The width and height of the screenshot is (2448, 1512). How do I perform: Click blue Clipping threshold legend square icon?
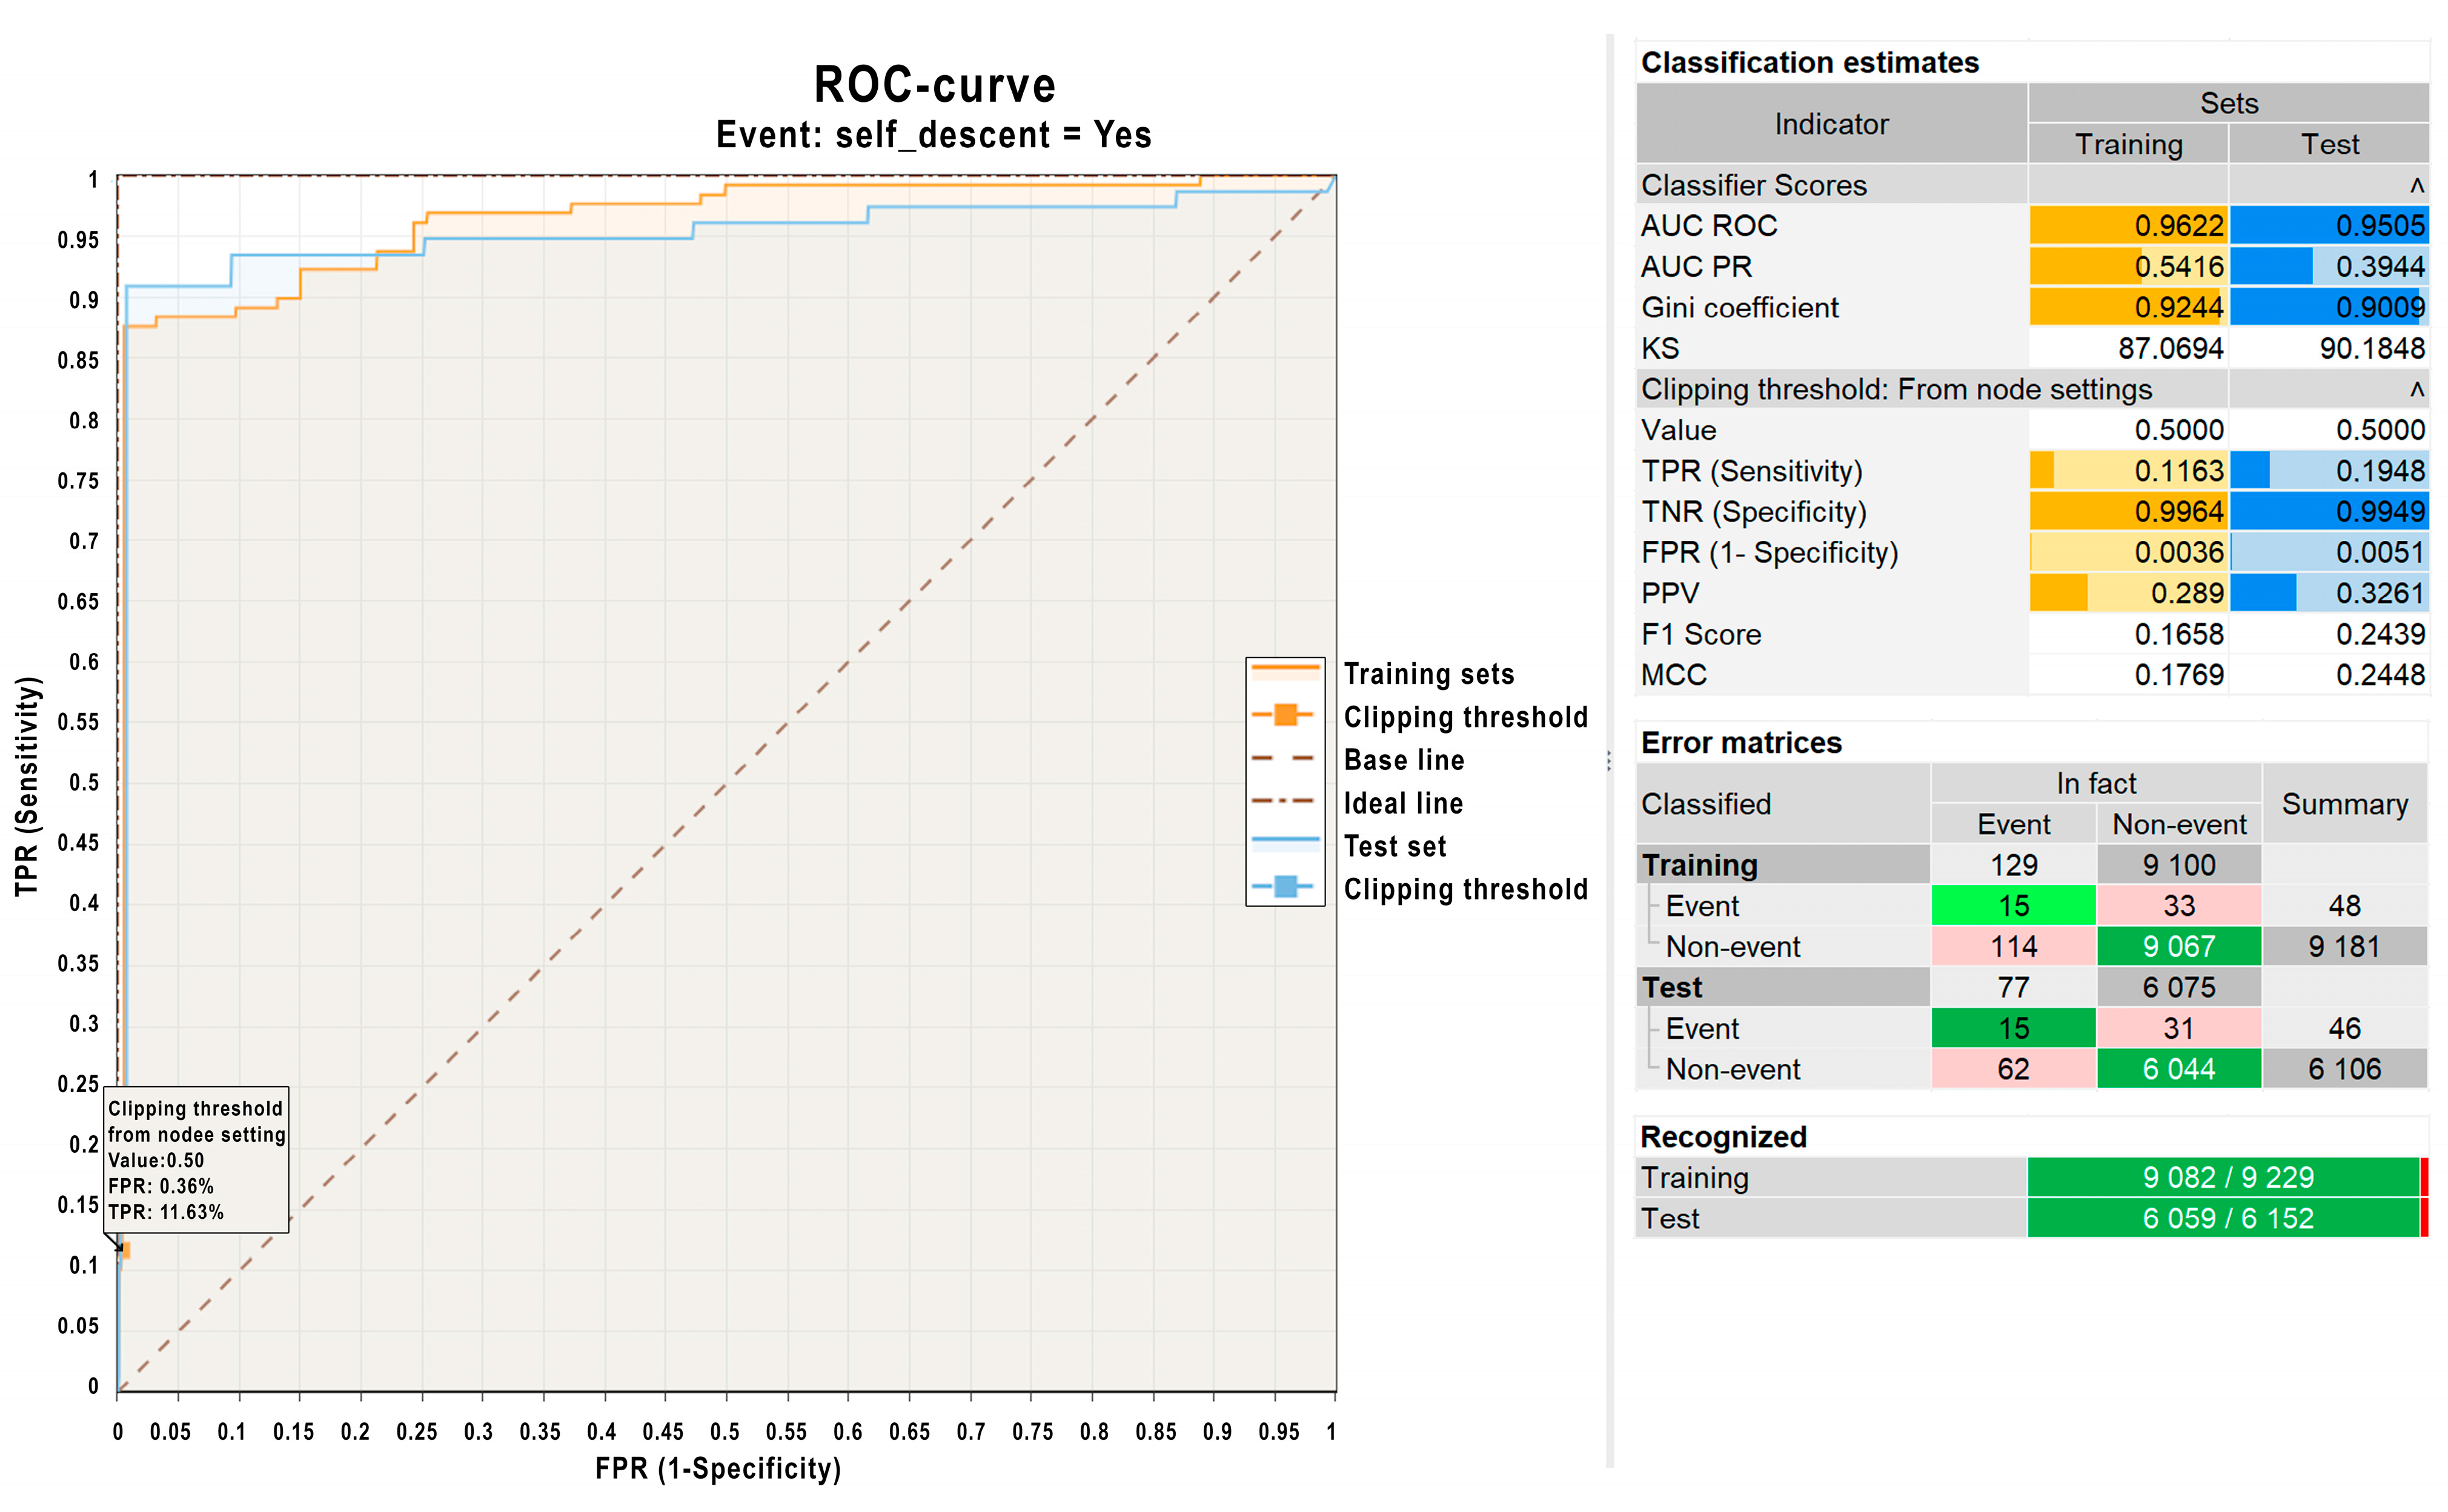coord(1286,887)
